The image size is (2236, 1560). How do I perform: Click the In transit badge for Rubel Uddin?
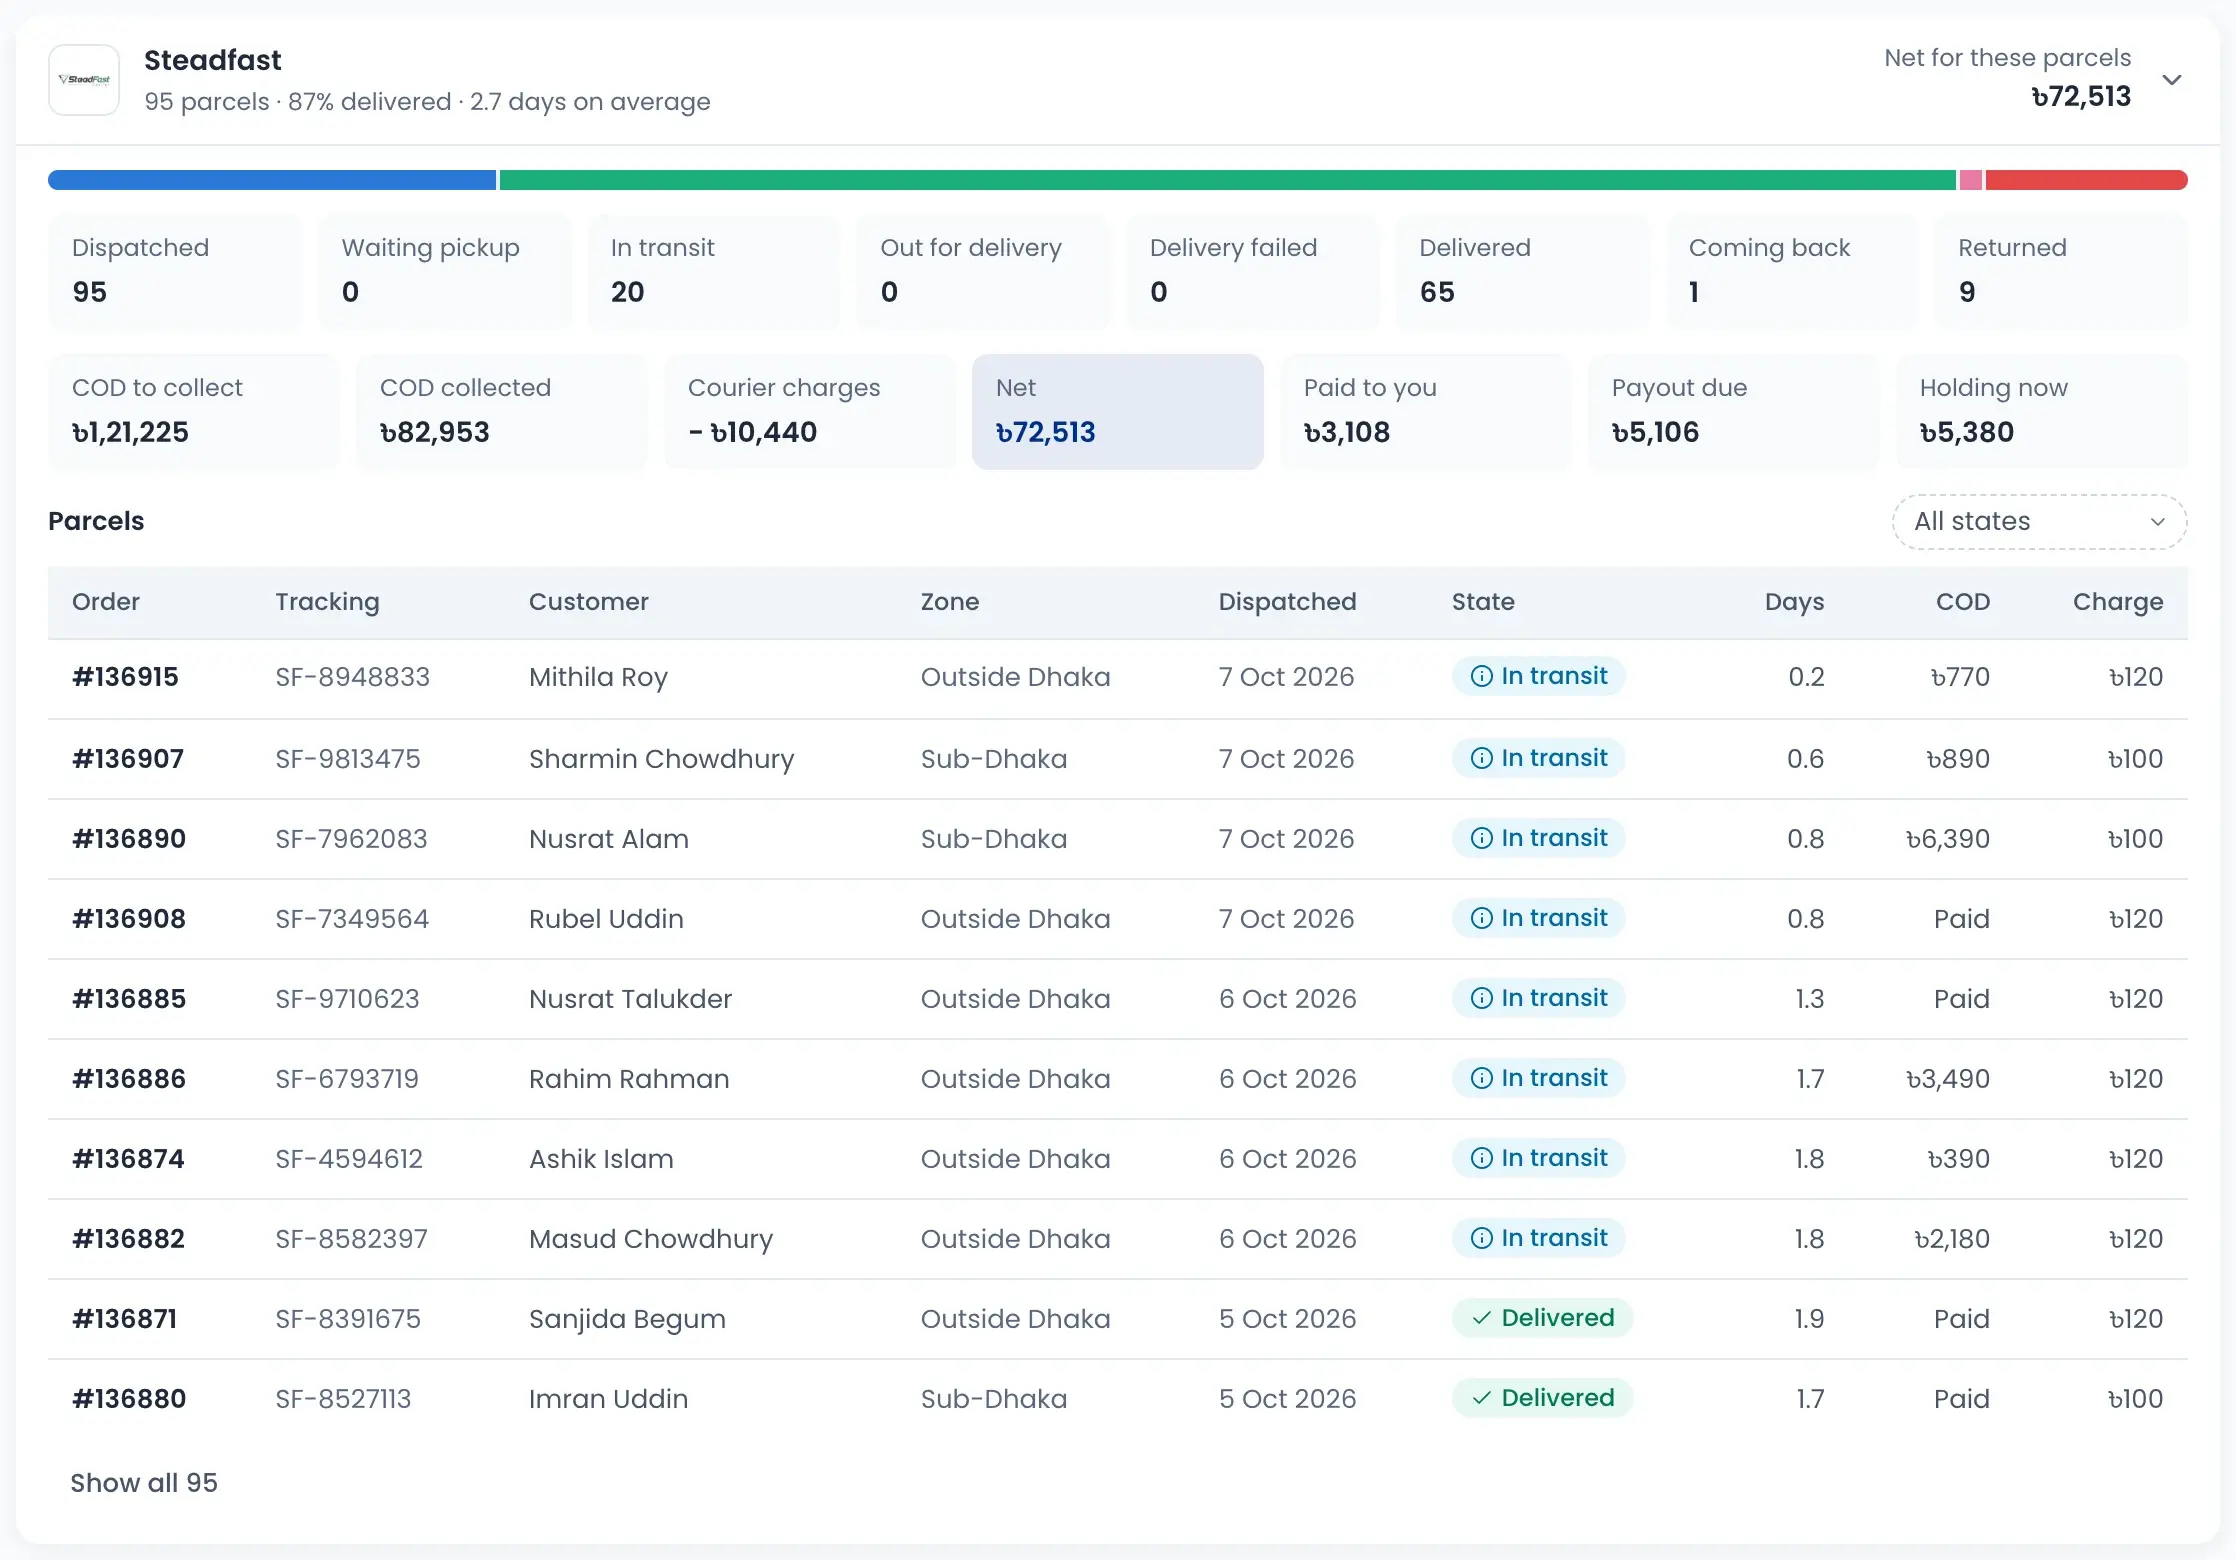pyautogui.click(x=1539, y=919)
